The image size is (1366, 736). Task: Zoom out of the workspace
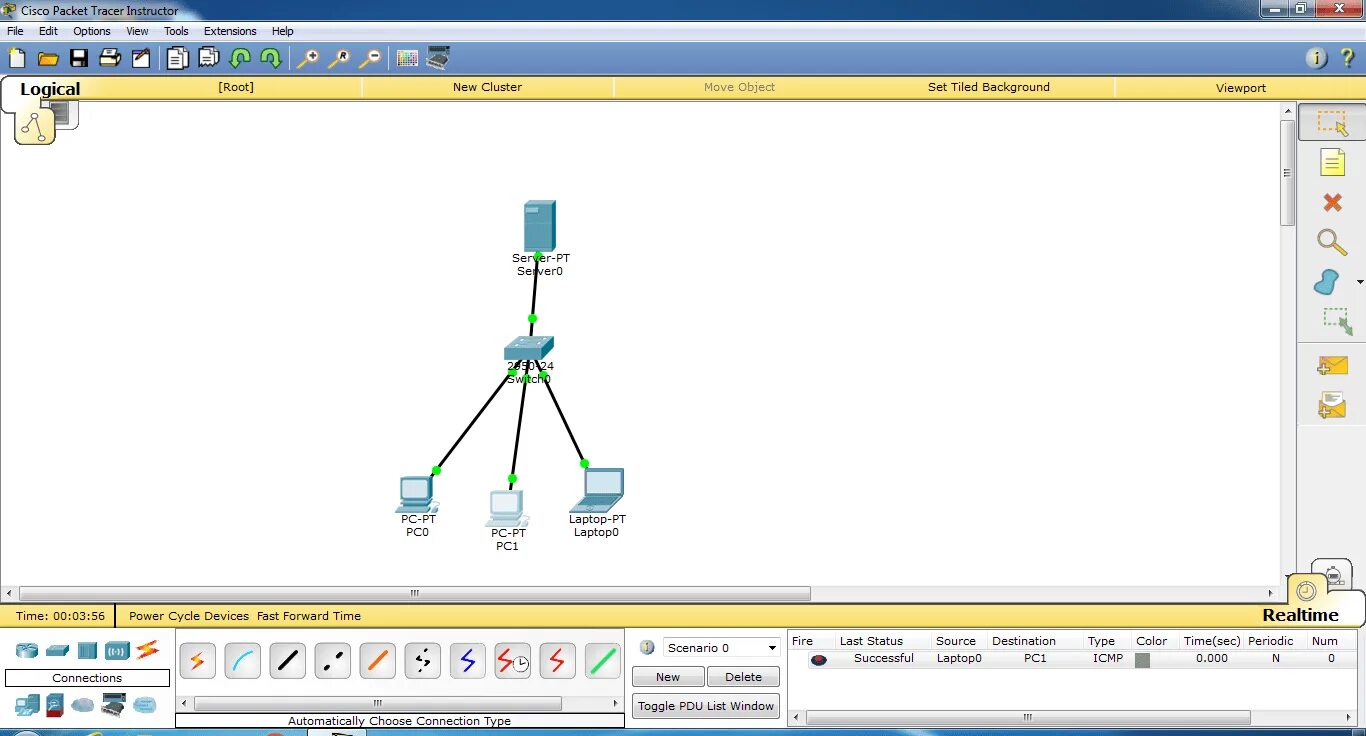(x=370, y=58)
